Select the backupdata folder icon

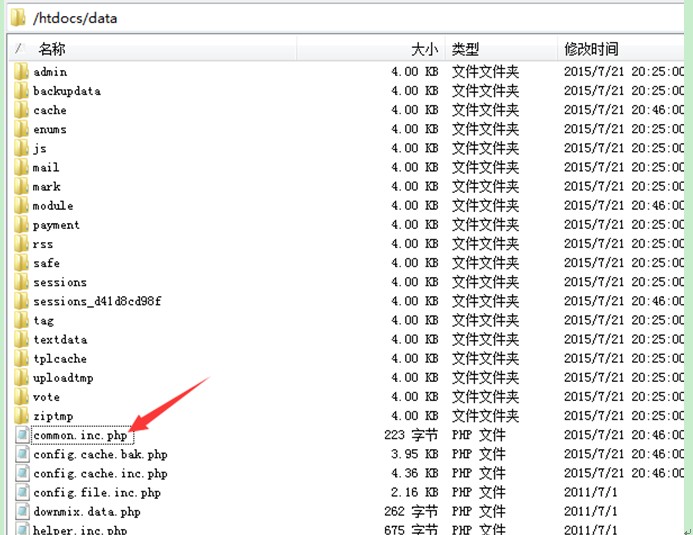(22, 91)
